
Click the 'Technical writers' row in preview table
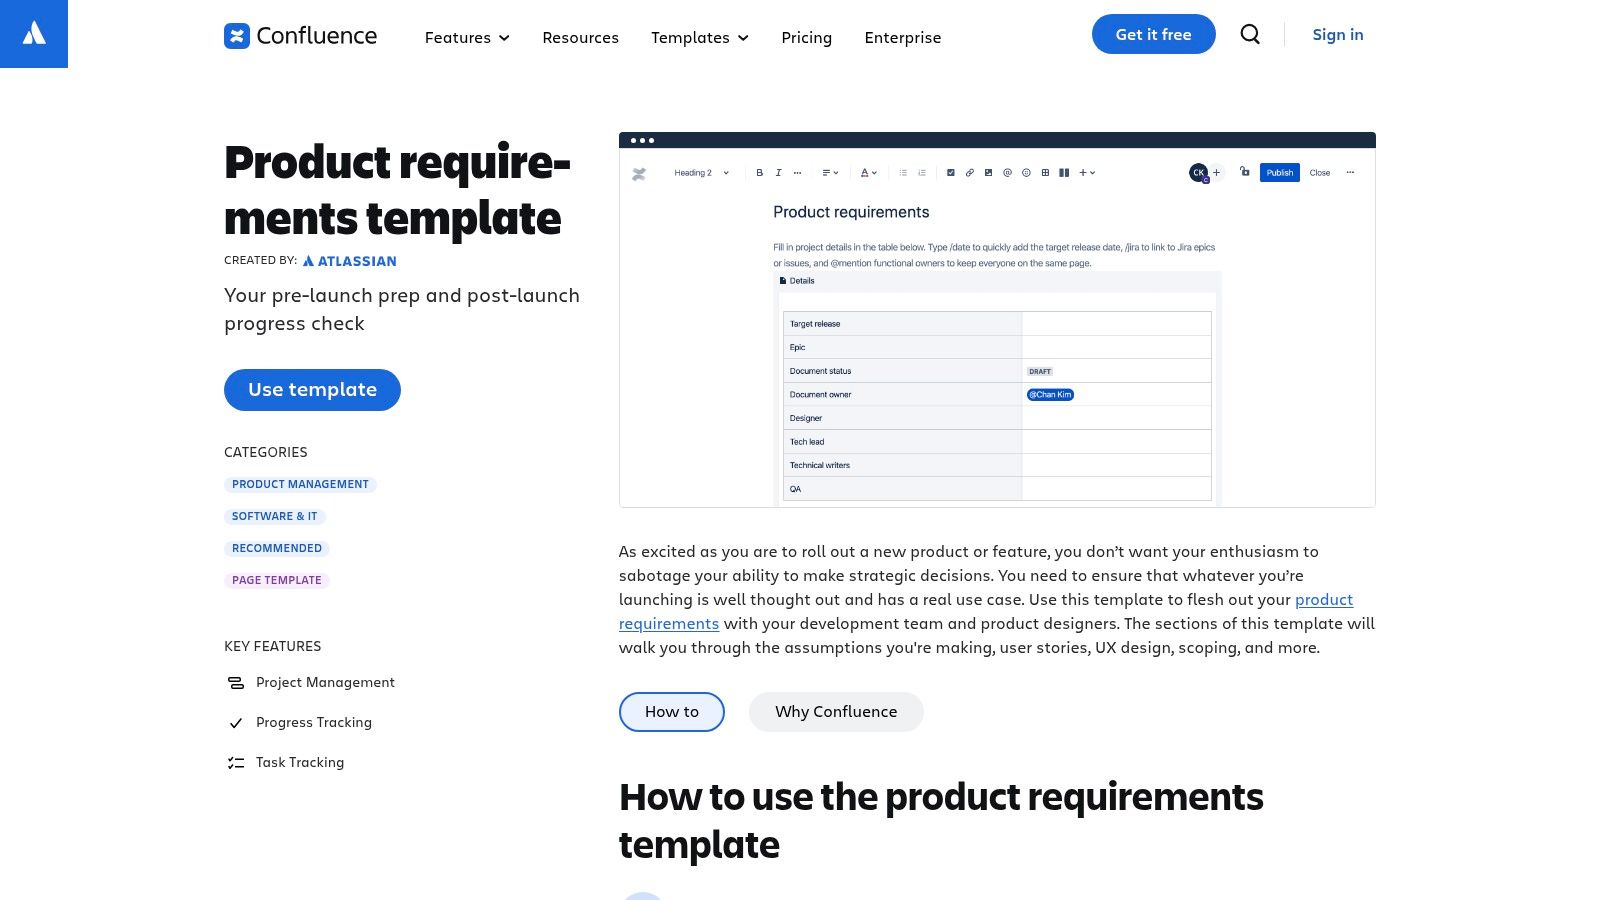click(x=997, y=465)
